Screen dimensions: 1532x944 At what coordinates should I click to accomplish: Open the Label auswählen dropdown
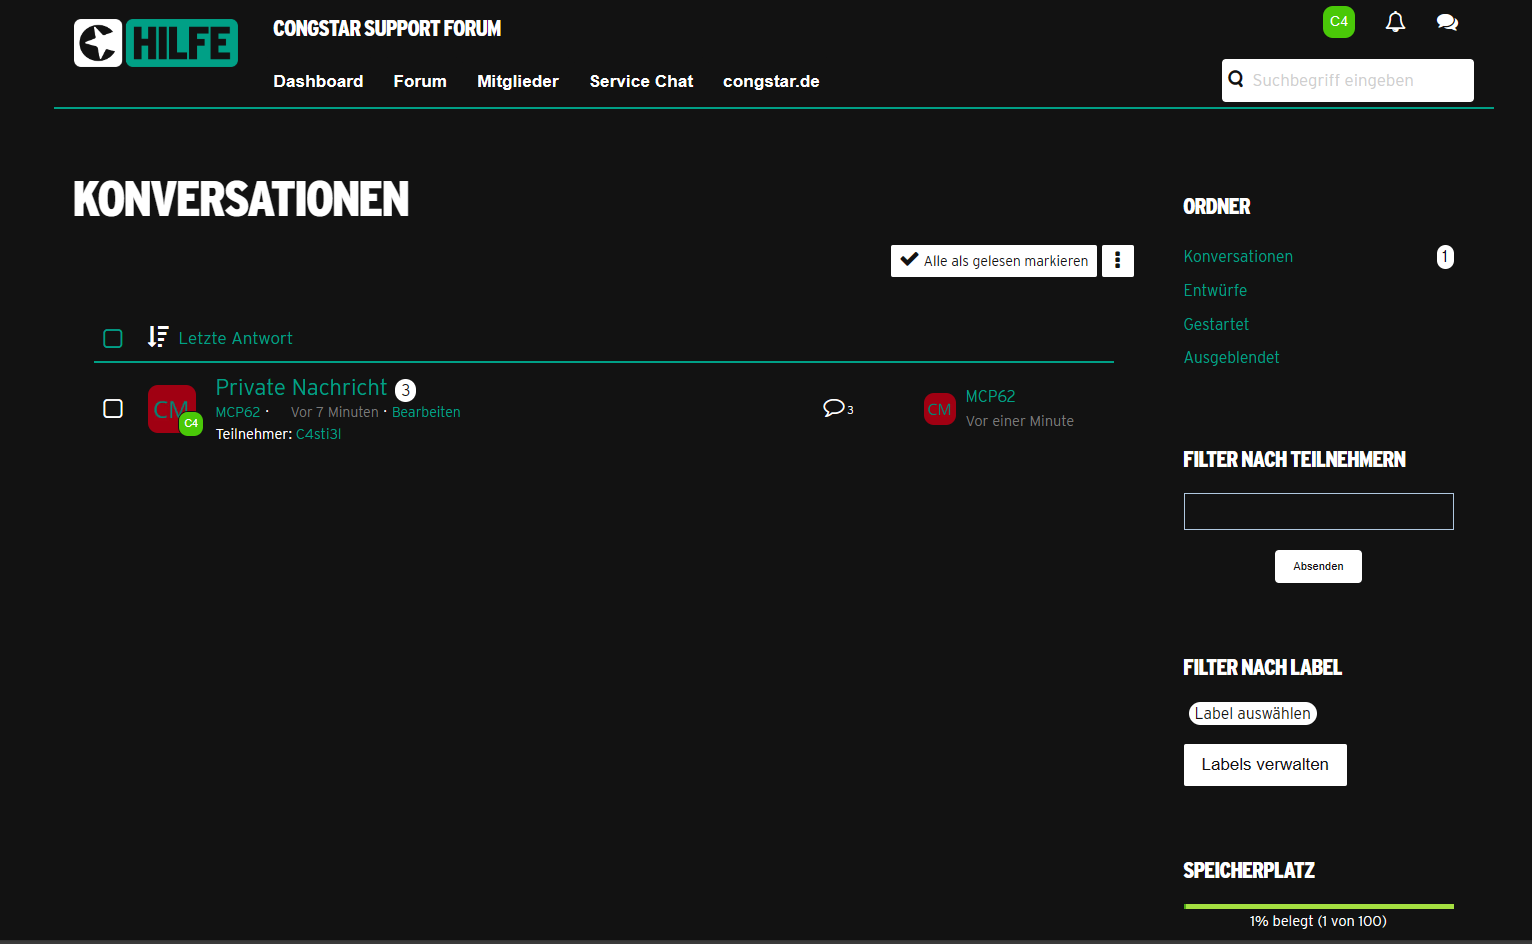1252,713
